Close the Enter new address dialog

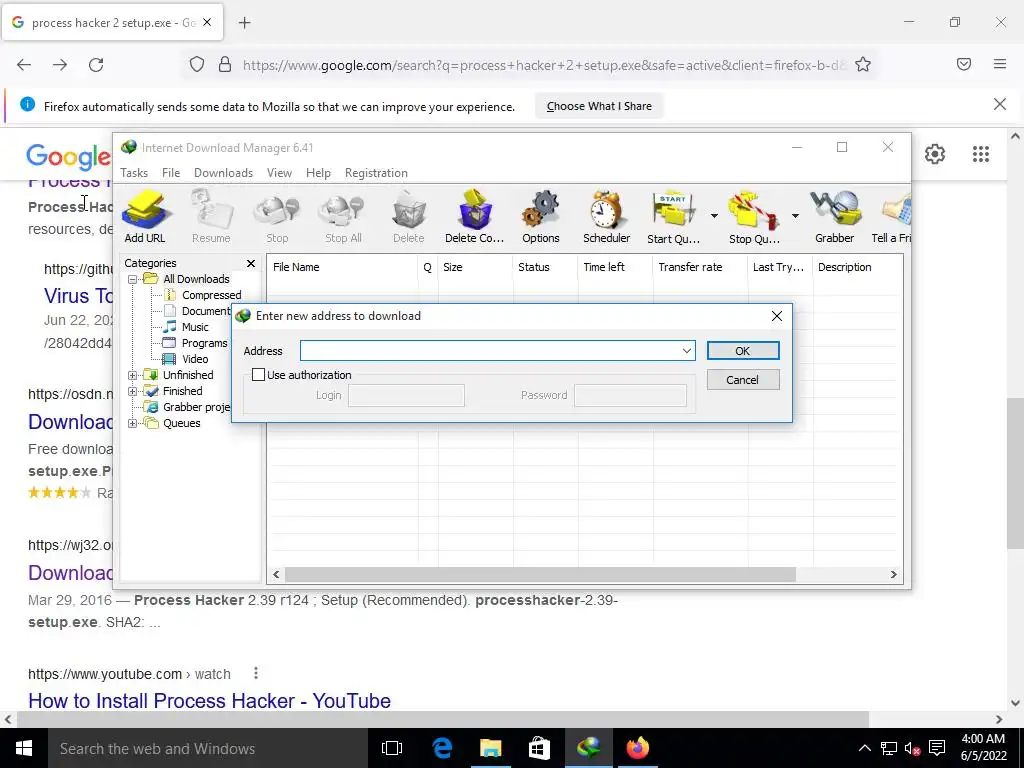(x=776, y=316)
